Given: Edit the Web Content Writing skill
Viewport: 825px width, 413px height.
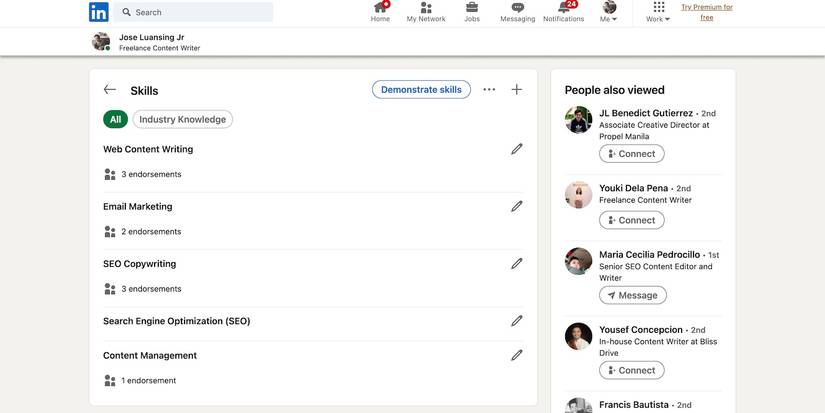Looking at the screenshot, I should click(517, 149).
